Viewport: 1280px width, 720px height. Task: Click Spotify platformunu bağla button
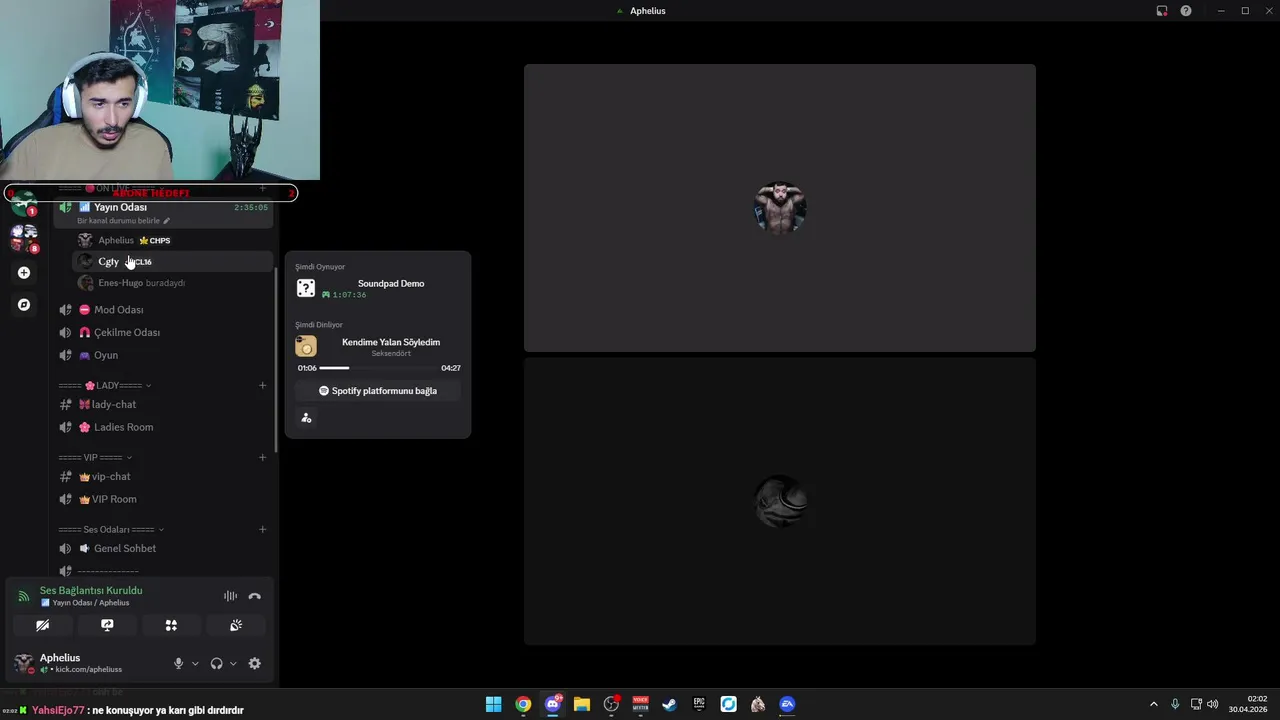click(x=378, y=391)
